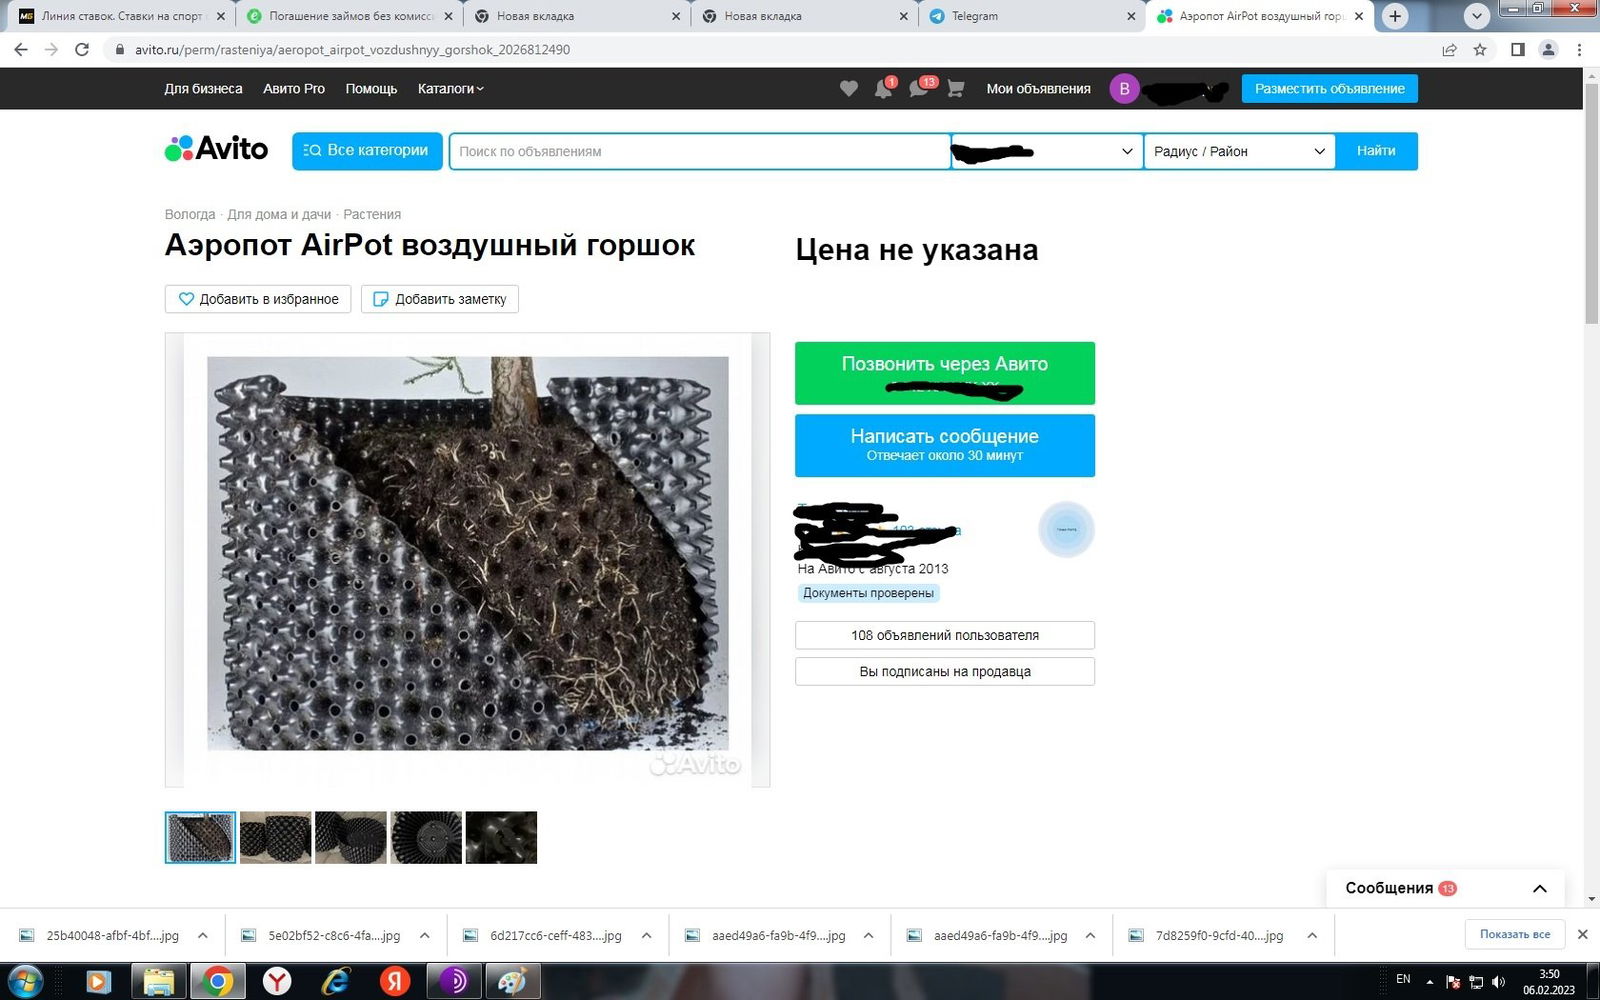
Task: Open the Авито Pro menu item
Action: [294, 89]
